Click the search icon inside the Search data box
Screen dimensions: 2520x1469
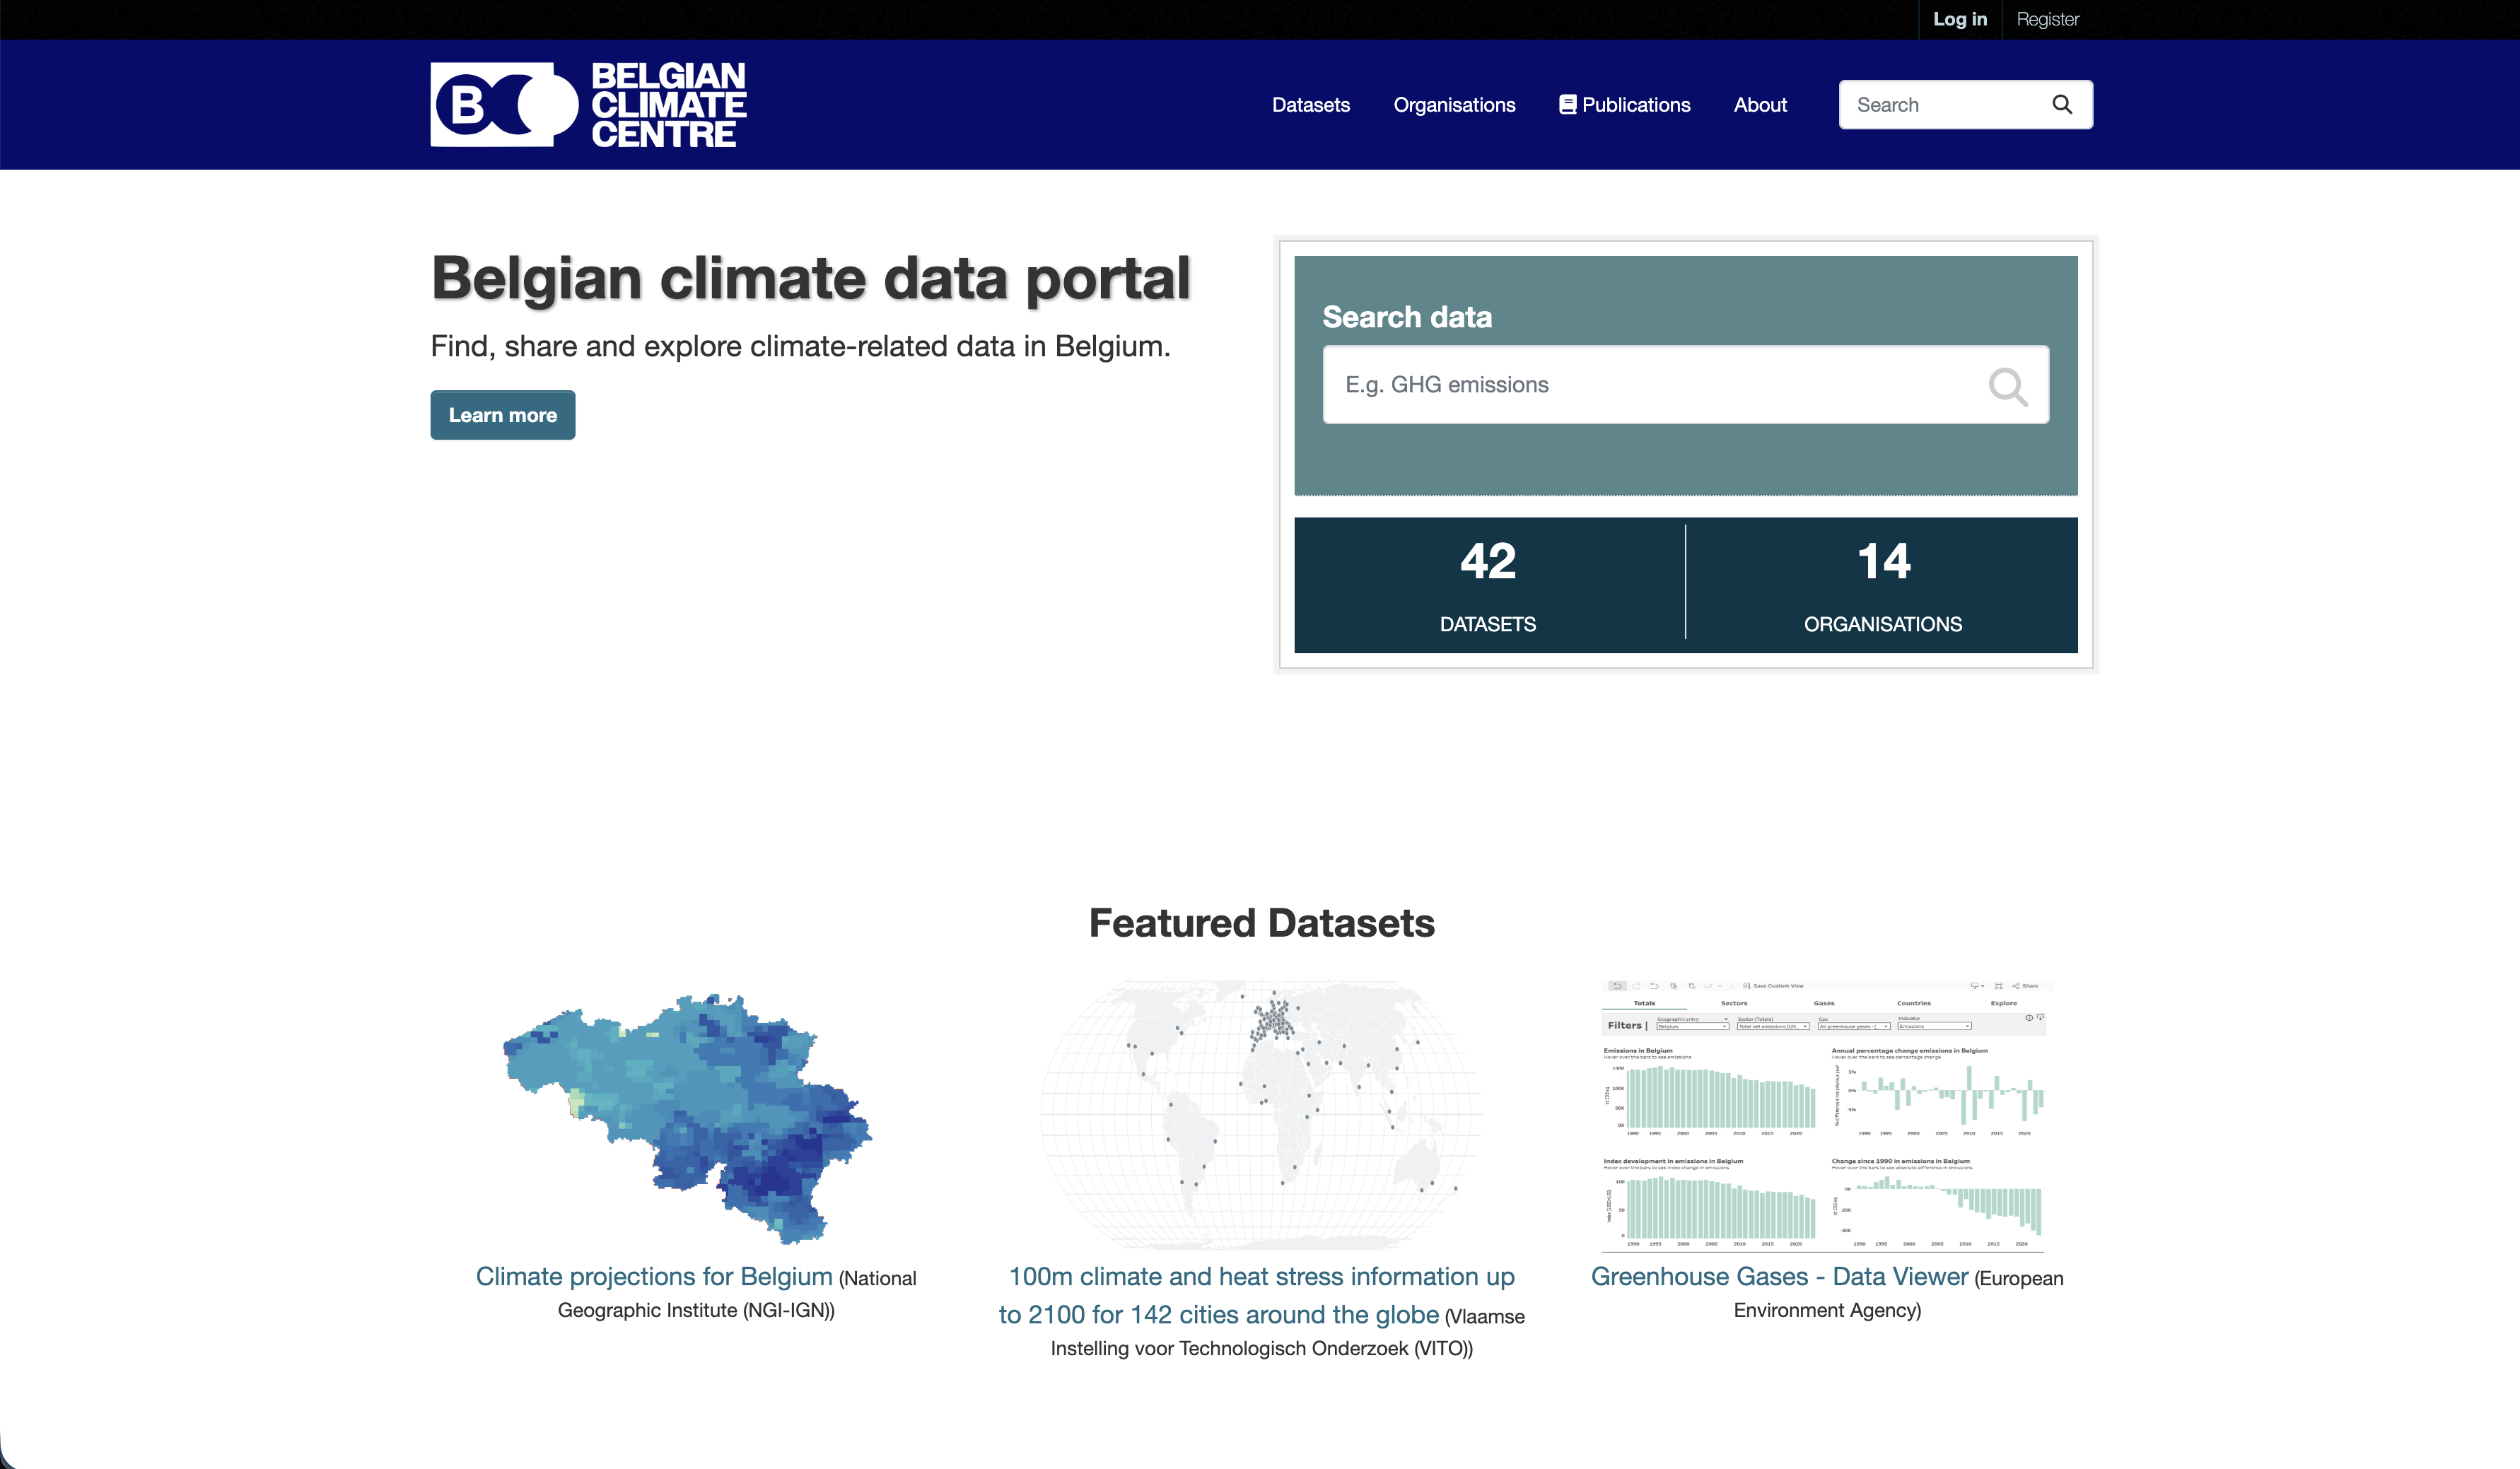[2009, 385]
